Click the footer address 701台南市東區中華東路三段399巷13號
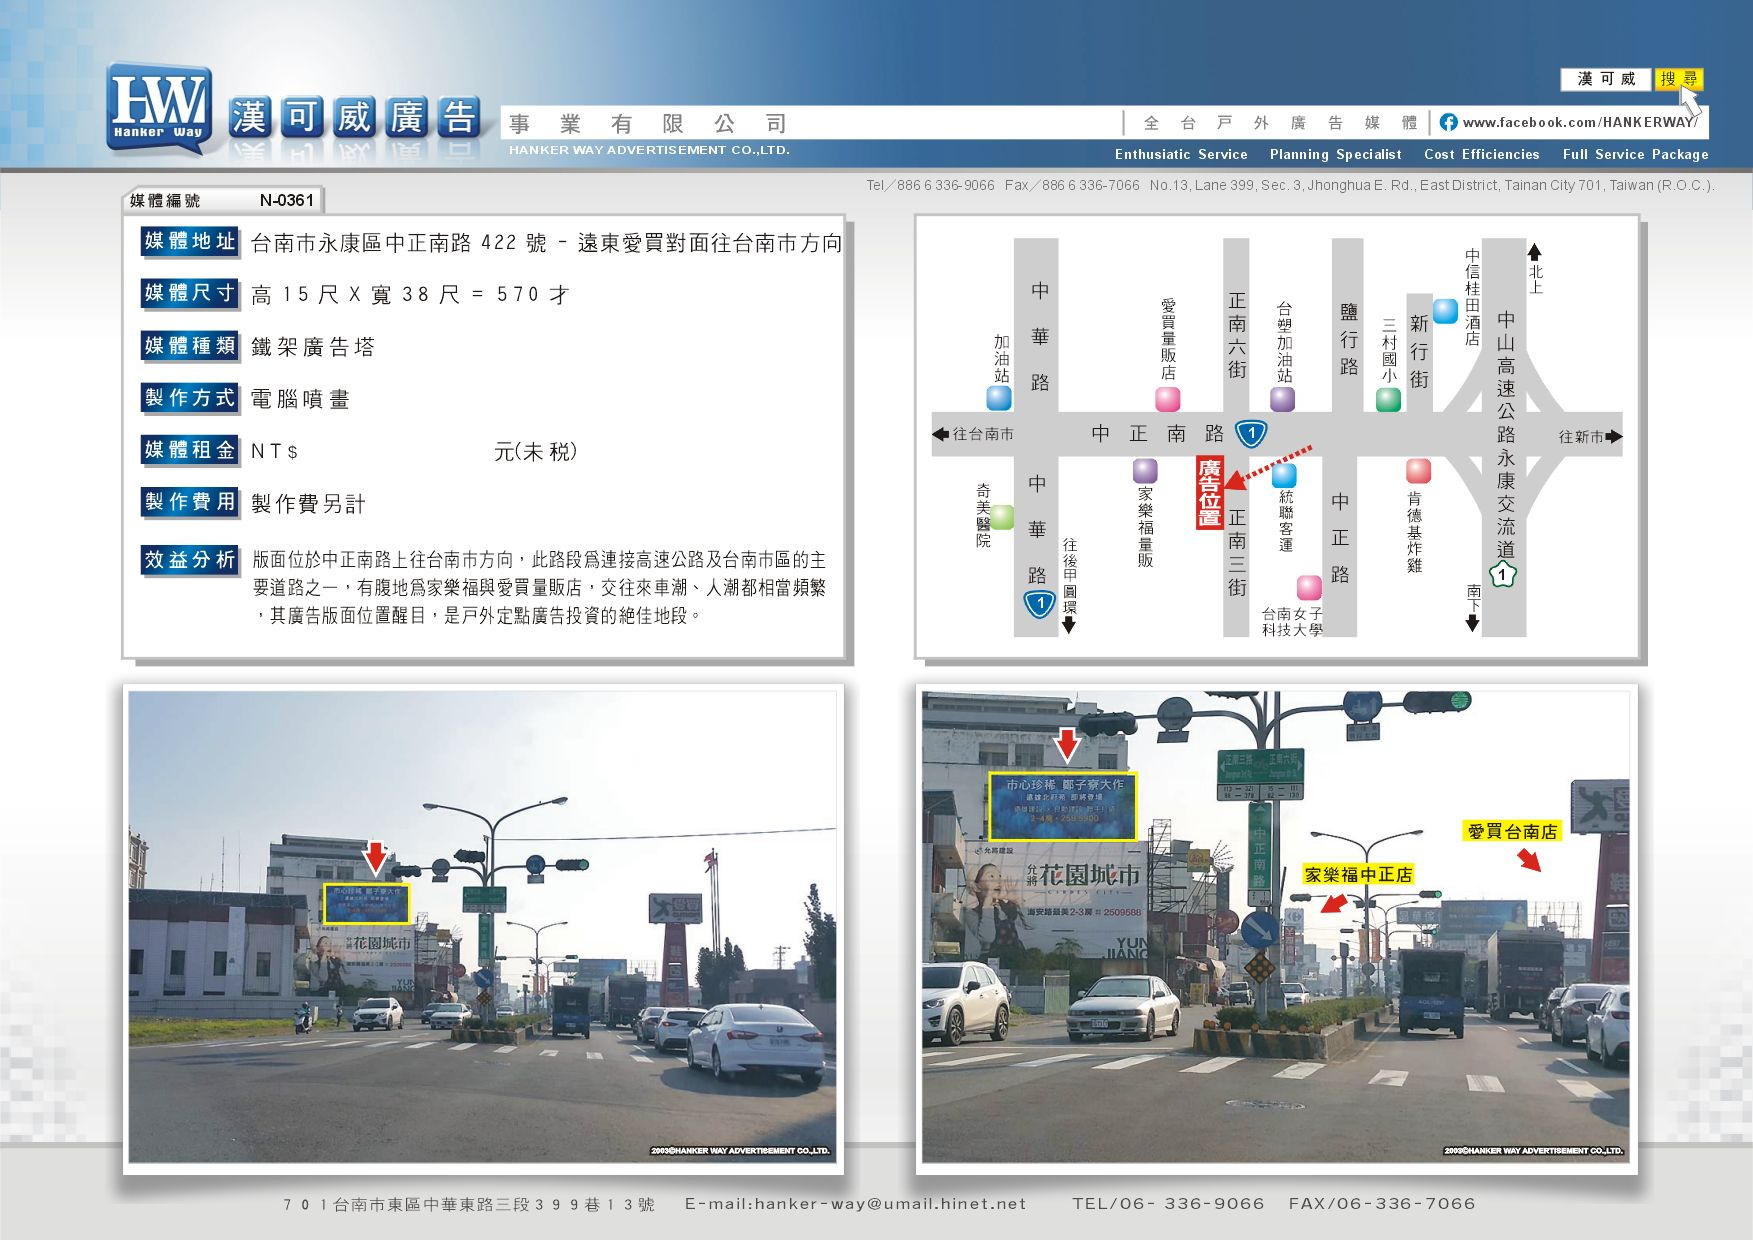Image resolution: width=1753 pixels, height=1240 pixels. tap(469, 1205)
